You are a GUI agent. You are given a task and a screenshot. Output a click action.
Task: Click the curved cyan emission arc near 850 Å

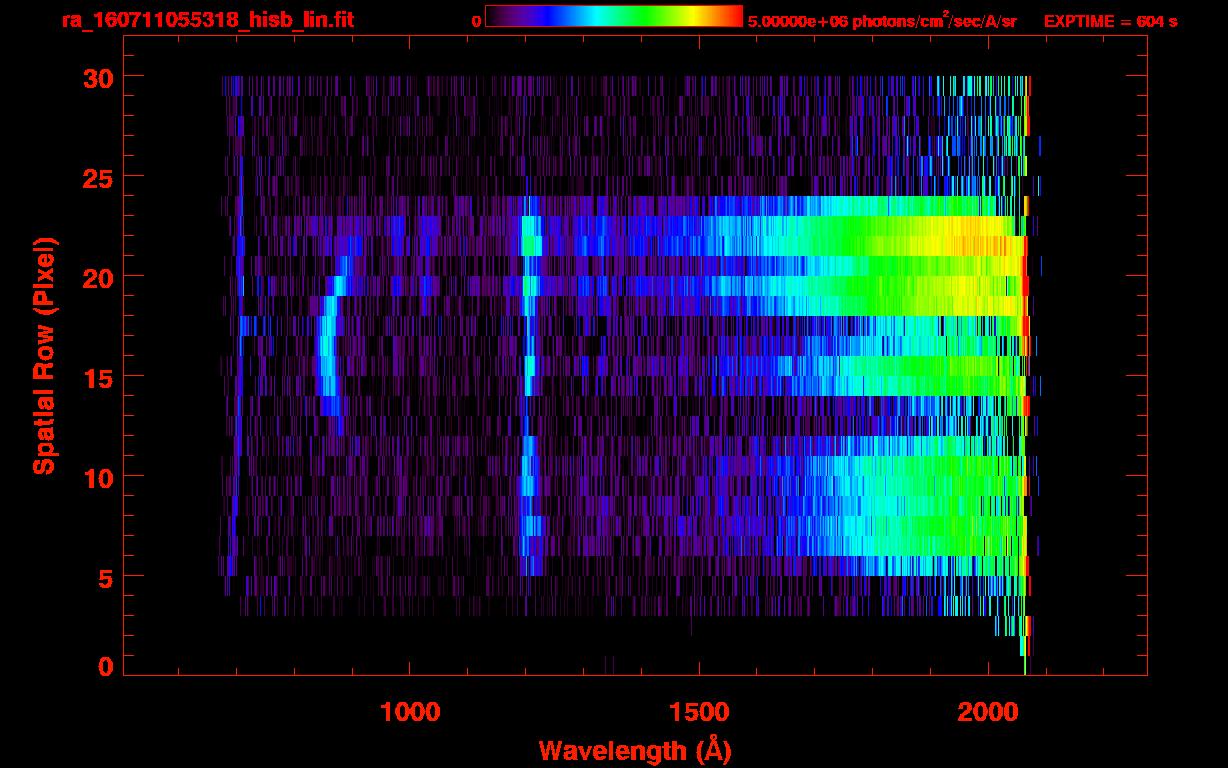pyautogui.click(x=325, y=350)
